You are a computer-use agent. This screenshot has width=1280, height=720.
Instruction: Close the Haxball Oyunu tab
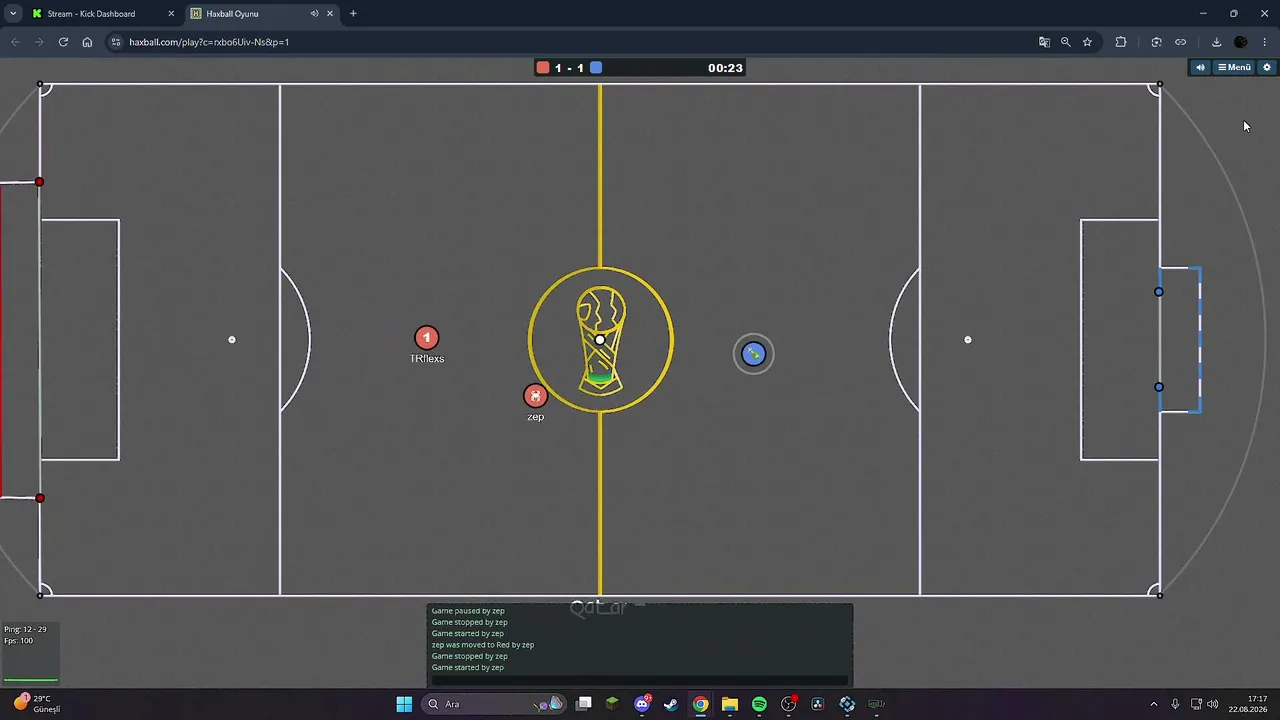click(330, 14)
